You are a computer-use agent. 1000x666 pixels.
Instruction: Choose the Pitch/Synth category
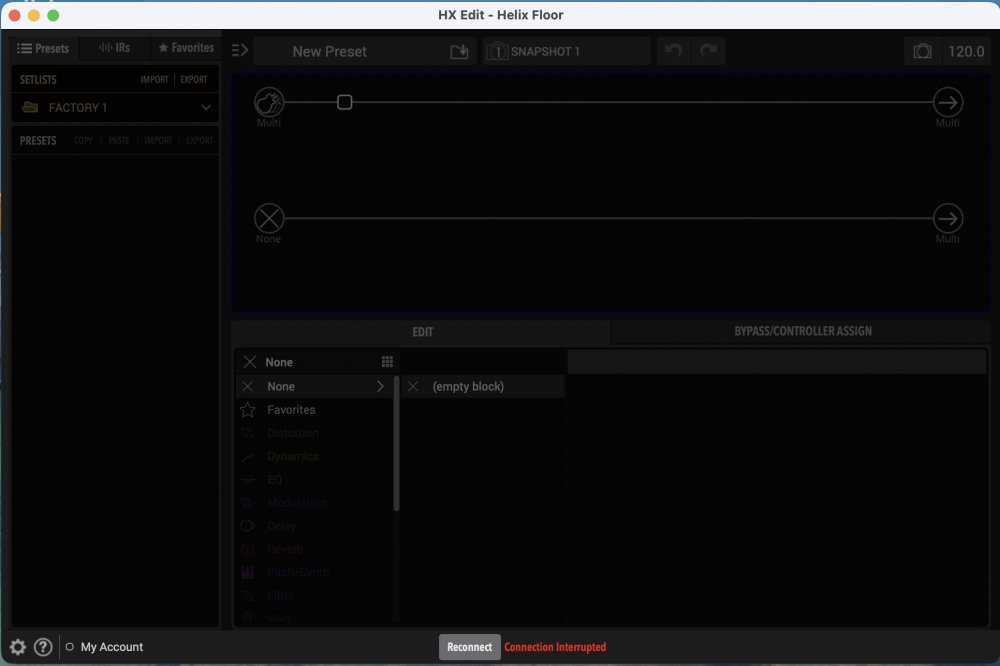pos(315,572)
